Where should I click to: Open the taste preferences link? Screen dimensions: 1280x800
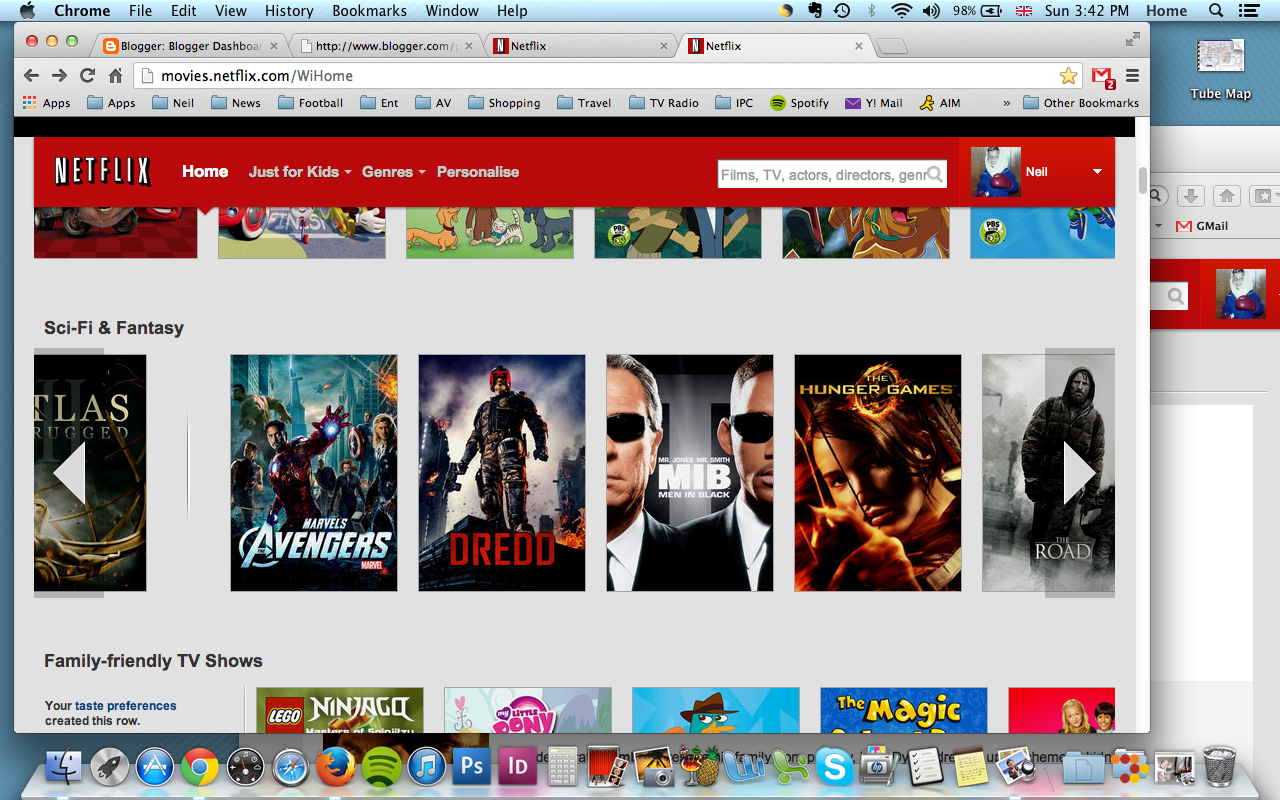coord(126,706)
